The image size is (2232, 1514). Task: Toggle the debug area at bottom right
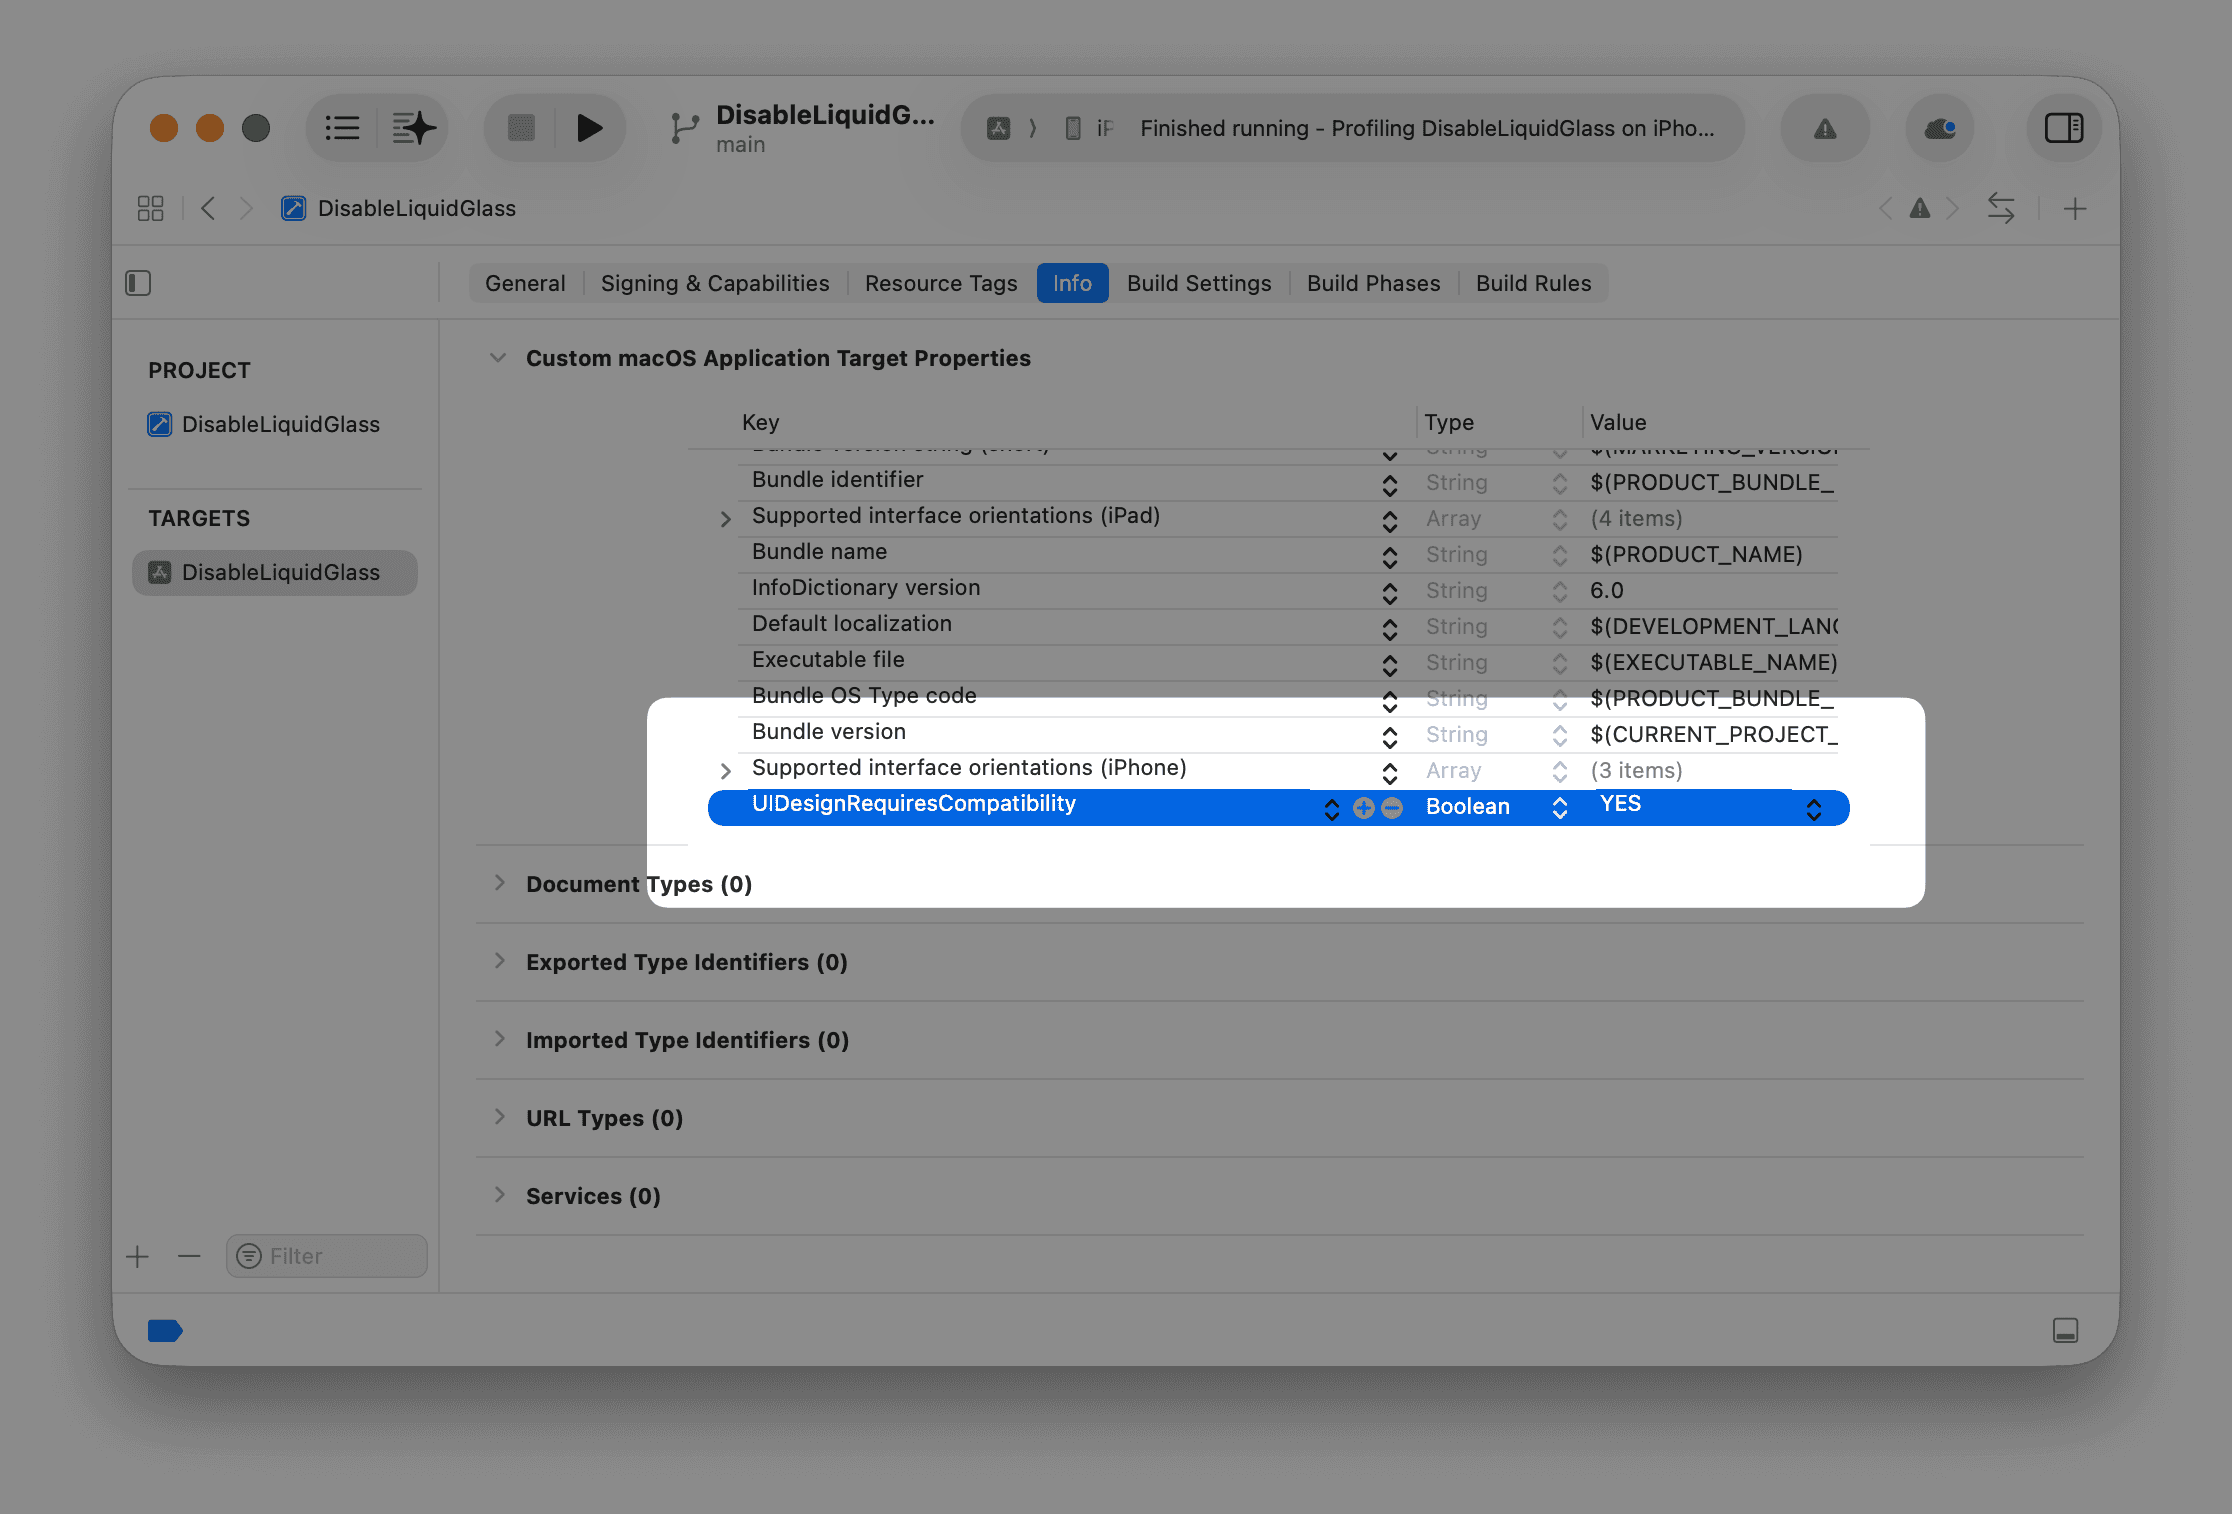click(x=2066, y=1330)
